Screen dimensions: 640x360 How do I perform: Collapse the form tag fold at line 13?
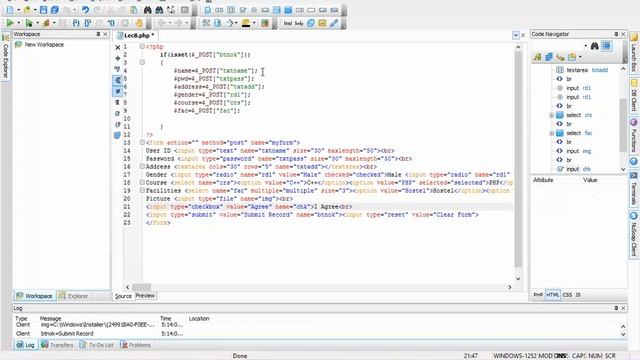[142, 142]
